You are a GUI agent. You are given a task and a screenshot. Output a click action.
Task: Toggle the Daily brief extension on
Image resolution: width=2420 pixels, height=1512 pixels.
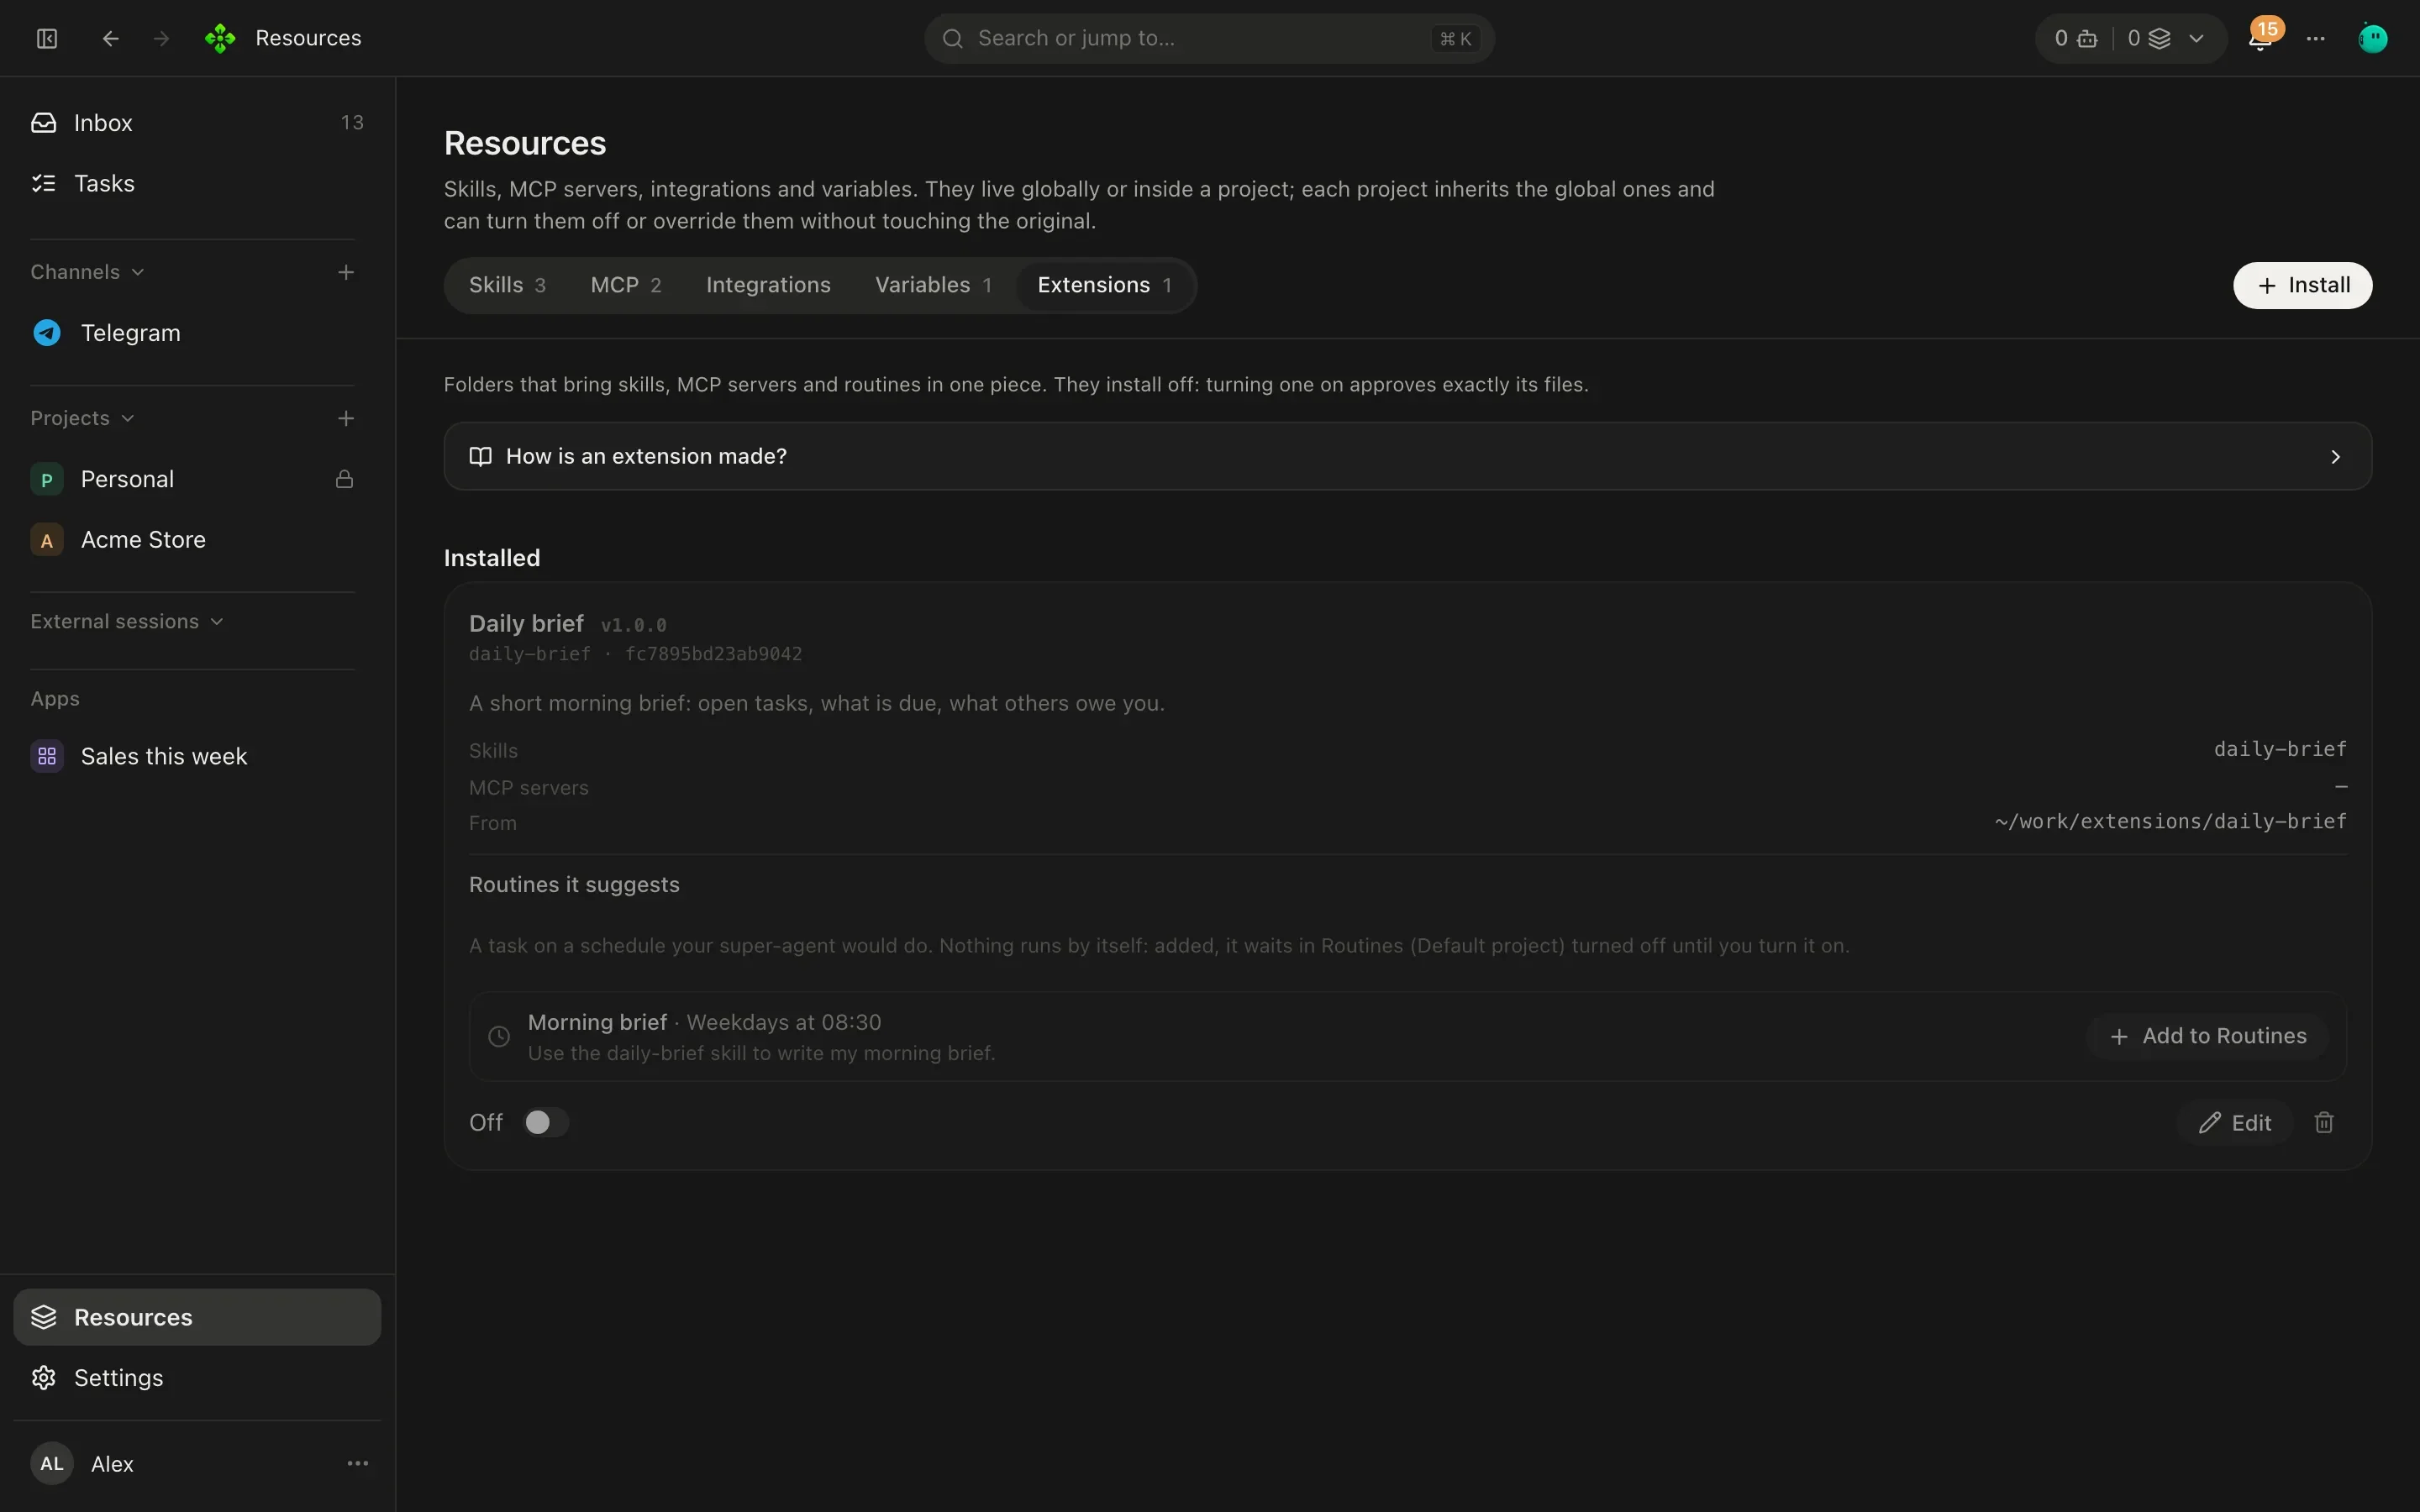tap(545, 1122)
